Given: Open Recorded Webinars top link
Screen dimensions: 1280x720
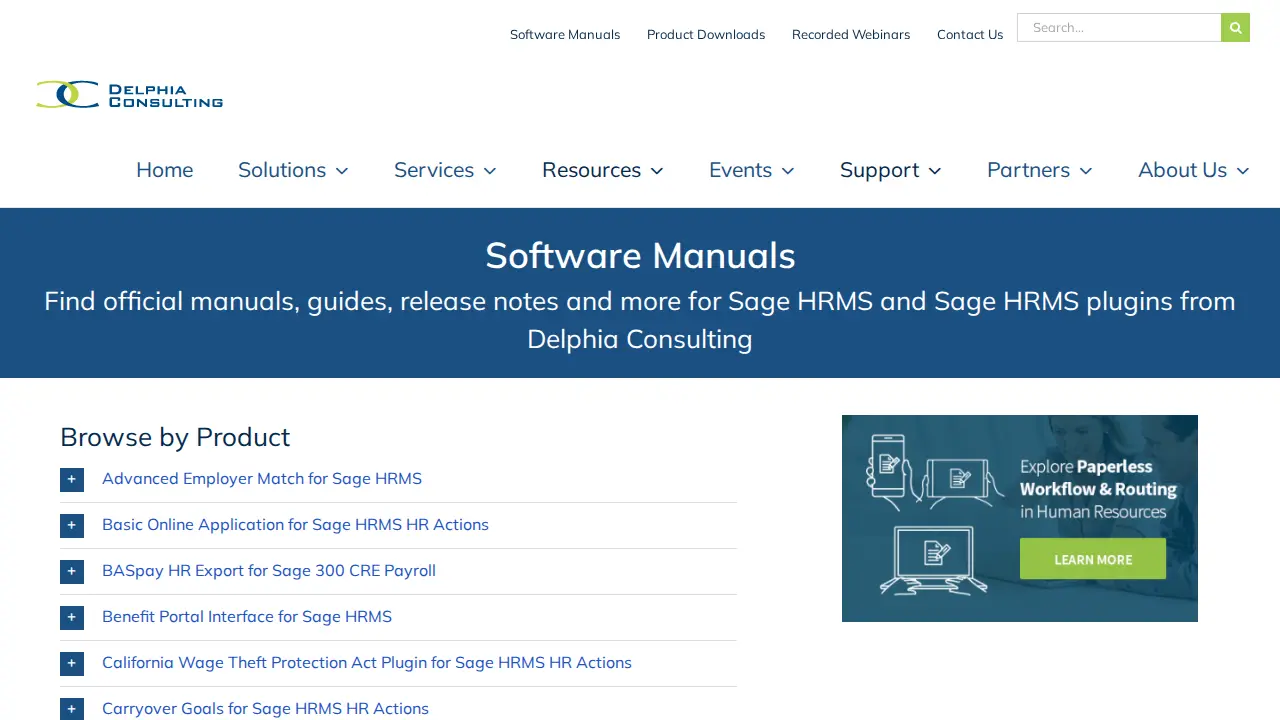Looking at the screenshot, I should click(851, 34).
